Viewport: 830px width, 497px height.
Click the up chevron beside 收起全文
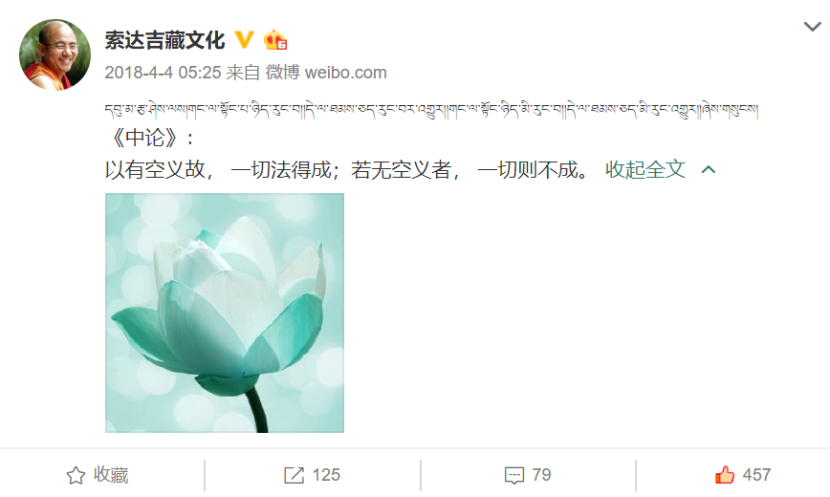pyautogui.click(x=708, y=169)
